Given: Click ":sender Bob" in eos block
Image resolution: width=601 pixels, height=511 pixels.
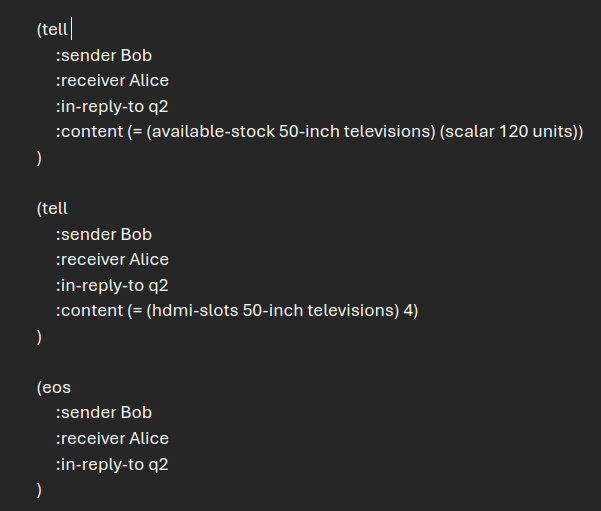Looking at the screenshot, I should coord(104,412).
